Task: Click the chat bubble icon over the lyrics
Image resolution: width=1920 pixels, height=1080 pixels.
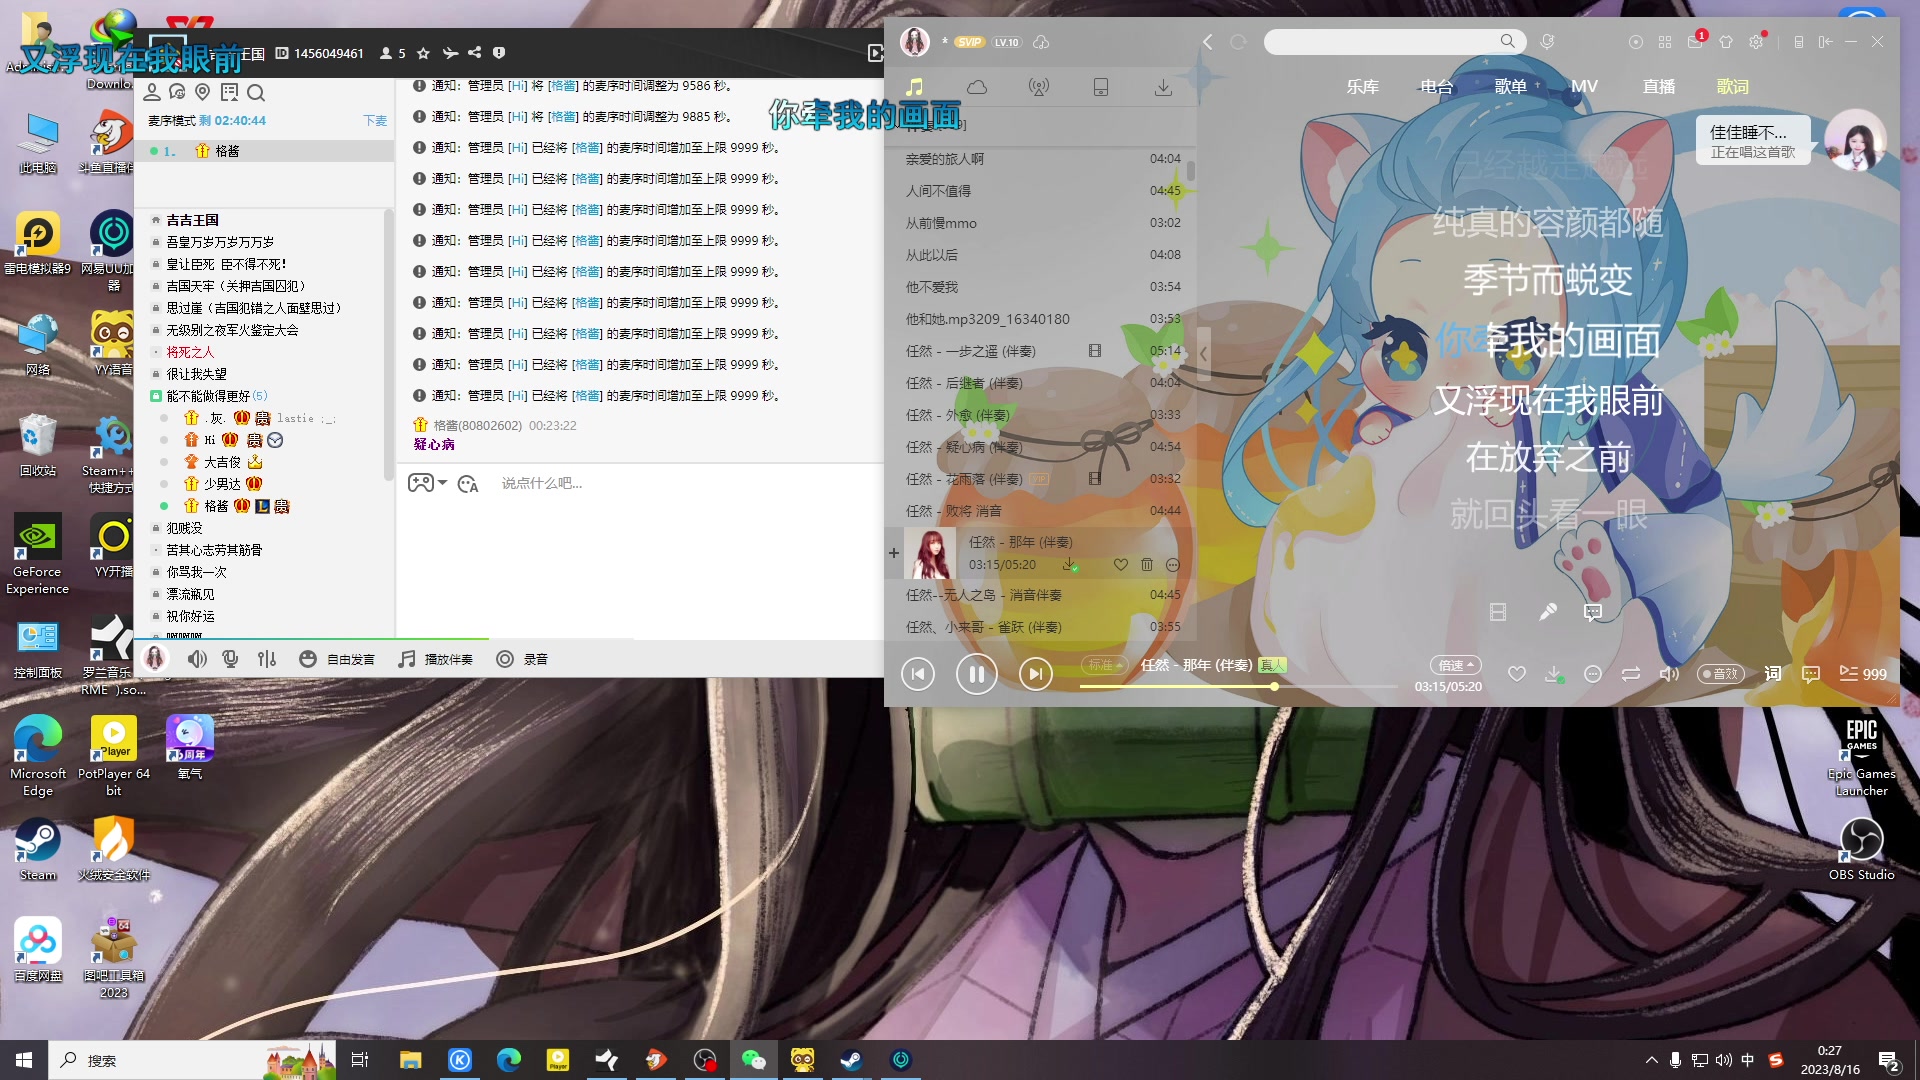Action: pyautogui.click(x=1593, y=612)
